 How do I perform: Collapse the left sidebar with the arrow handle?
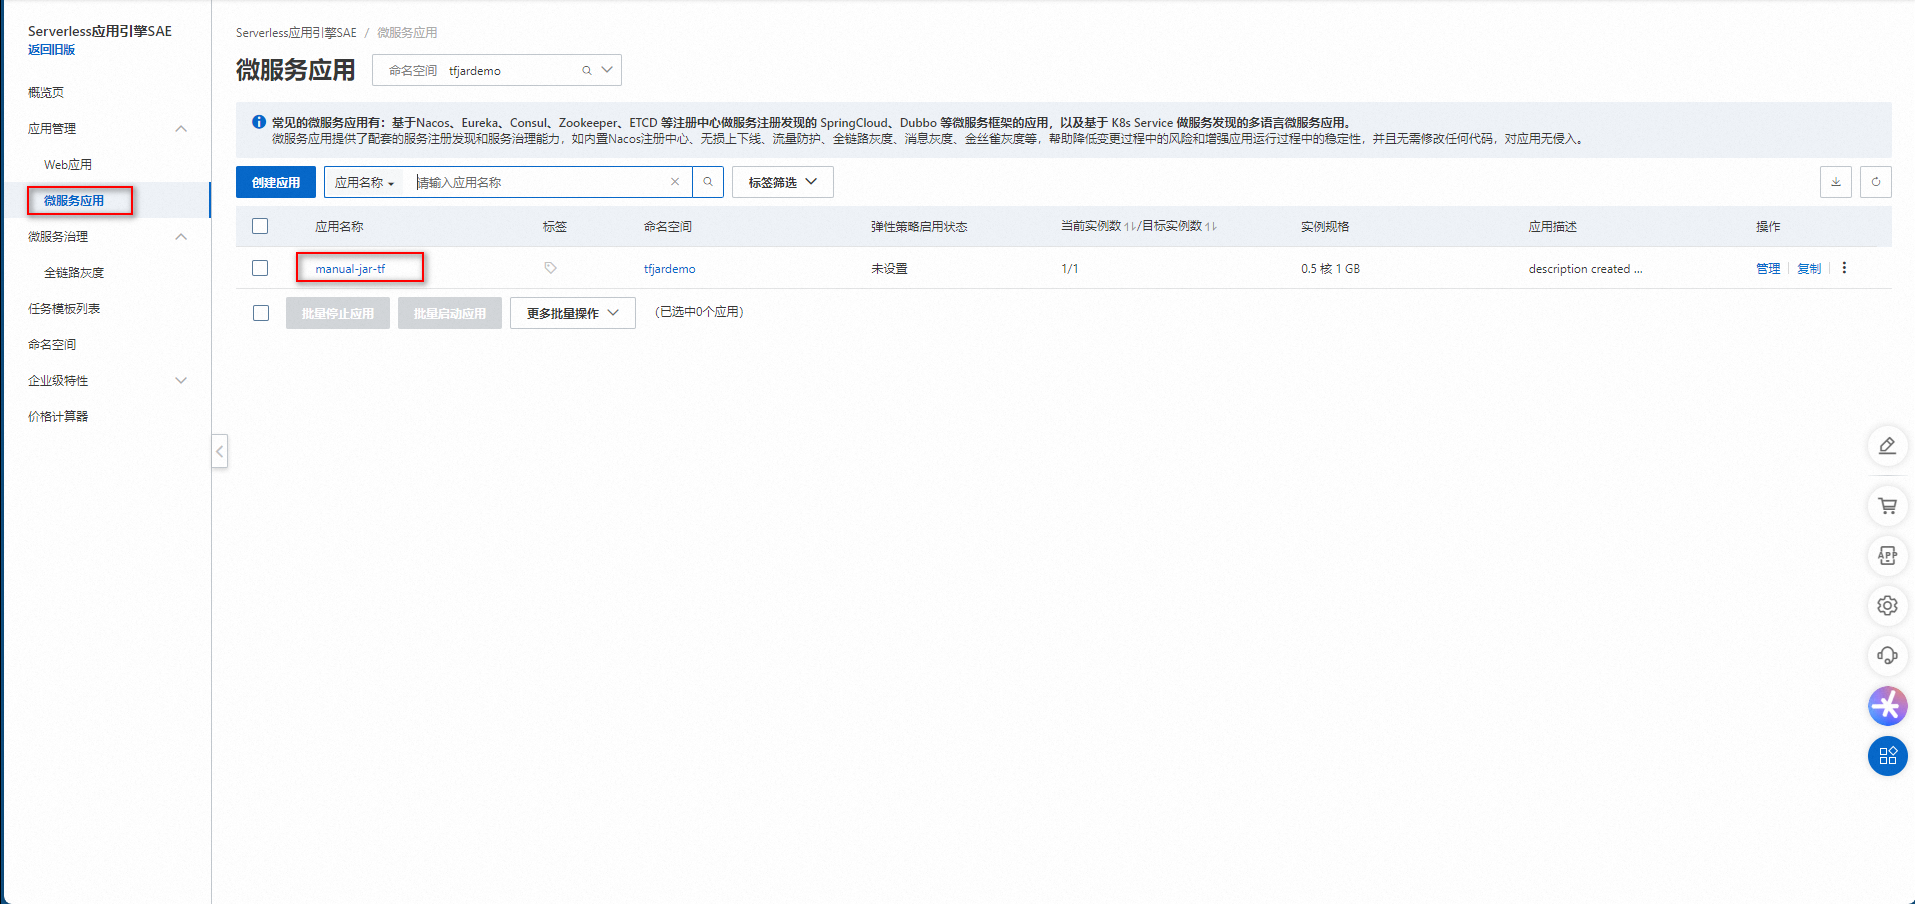point(220,451)
